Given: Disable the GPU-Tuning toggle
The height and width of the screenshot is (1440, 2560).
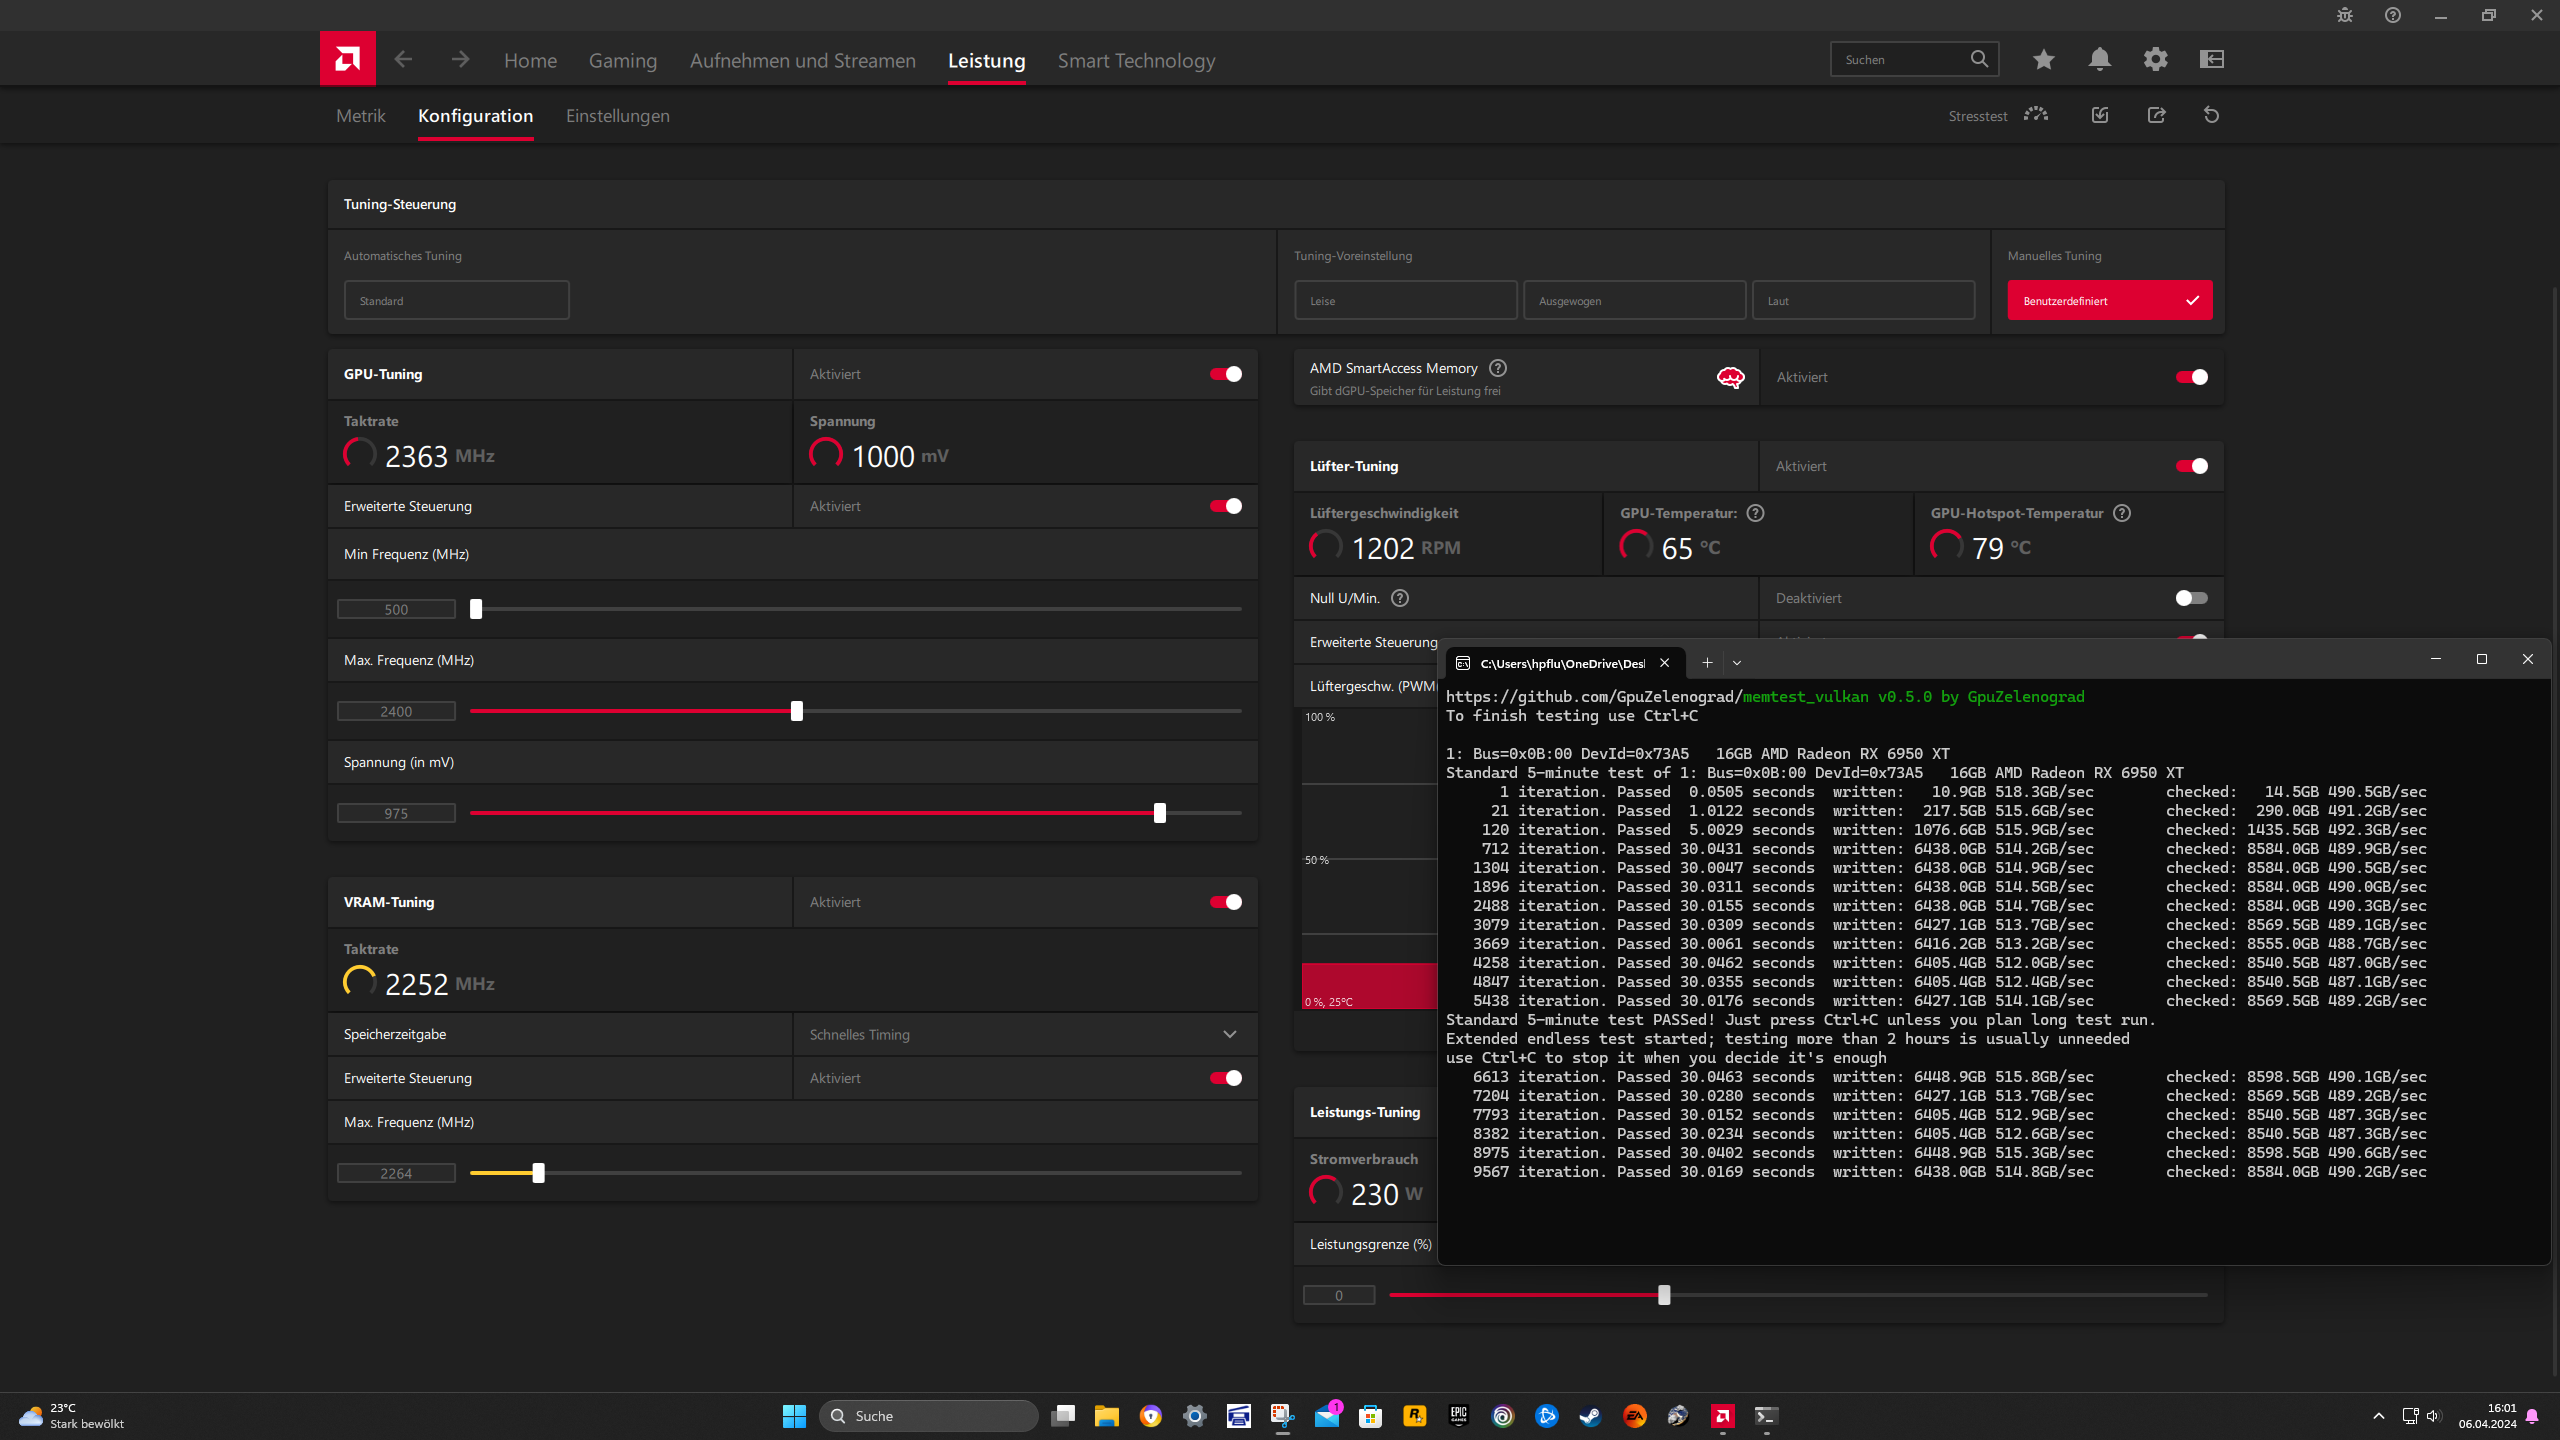Looking at the screenshot, I should 1226,374.
